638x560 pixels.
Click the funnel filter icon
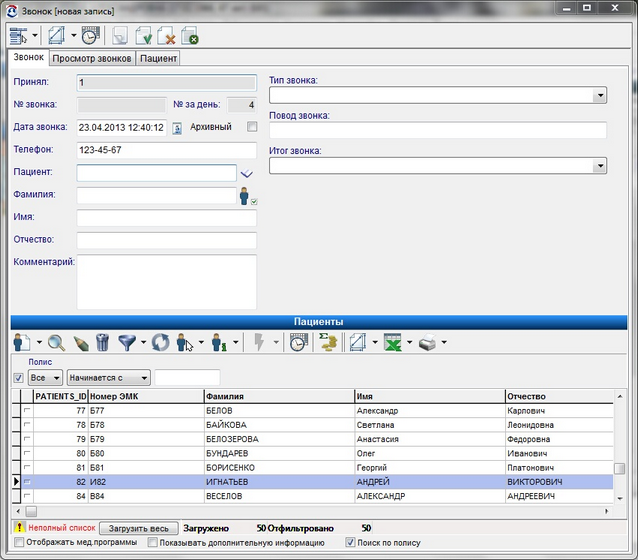(x=127, y=343)
